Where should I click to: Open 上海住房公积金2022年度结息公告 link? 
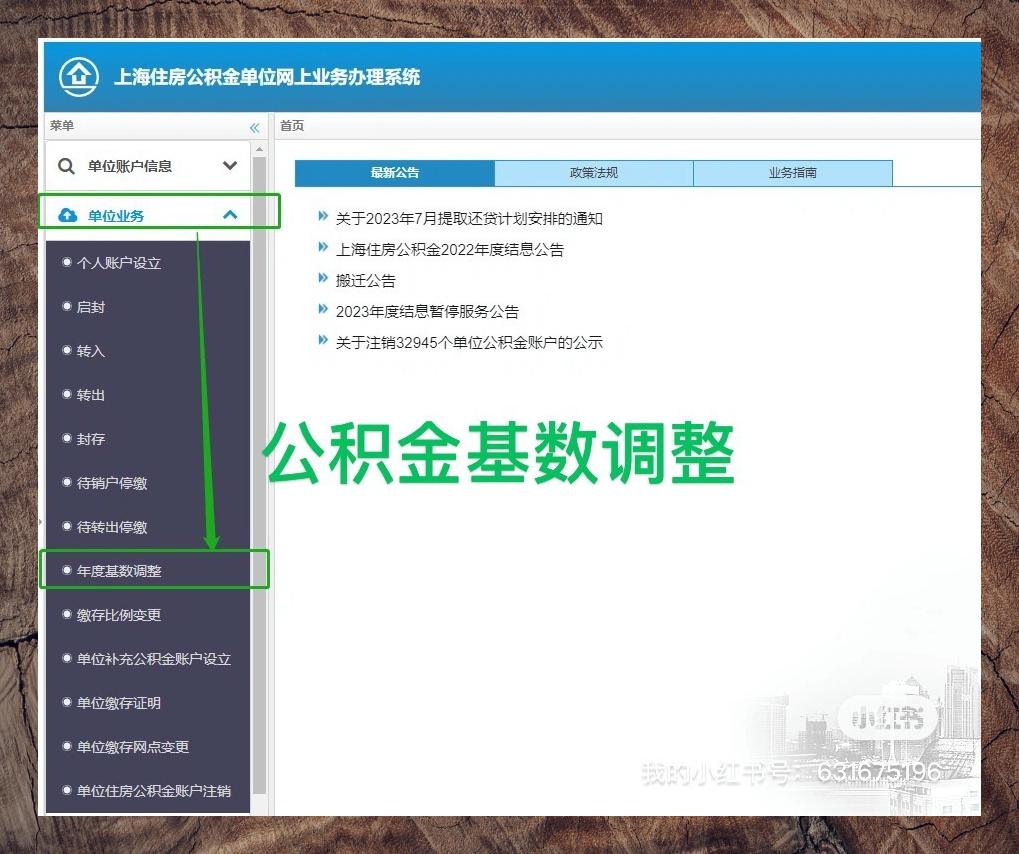point(450,250)
